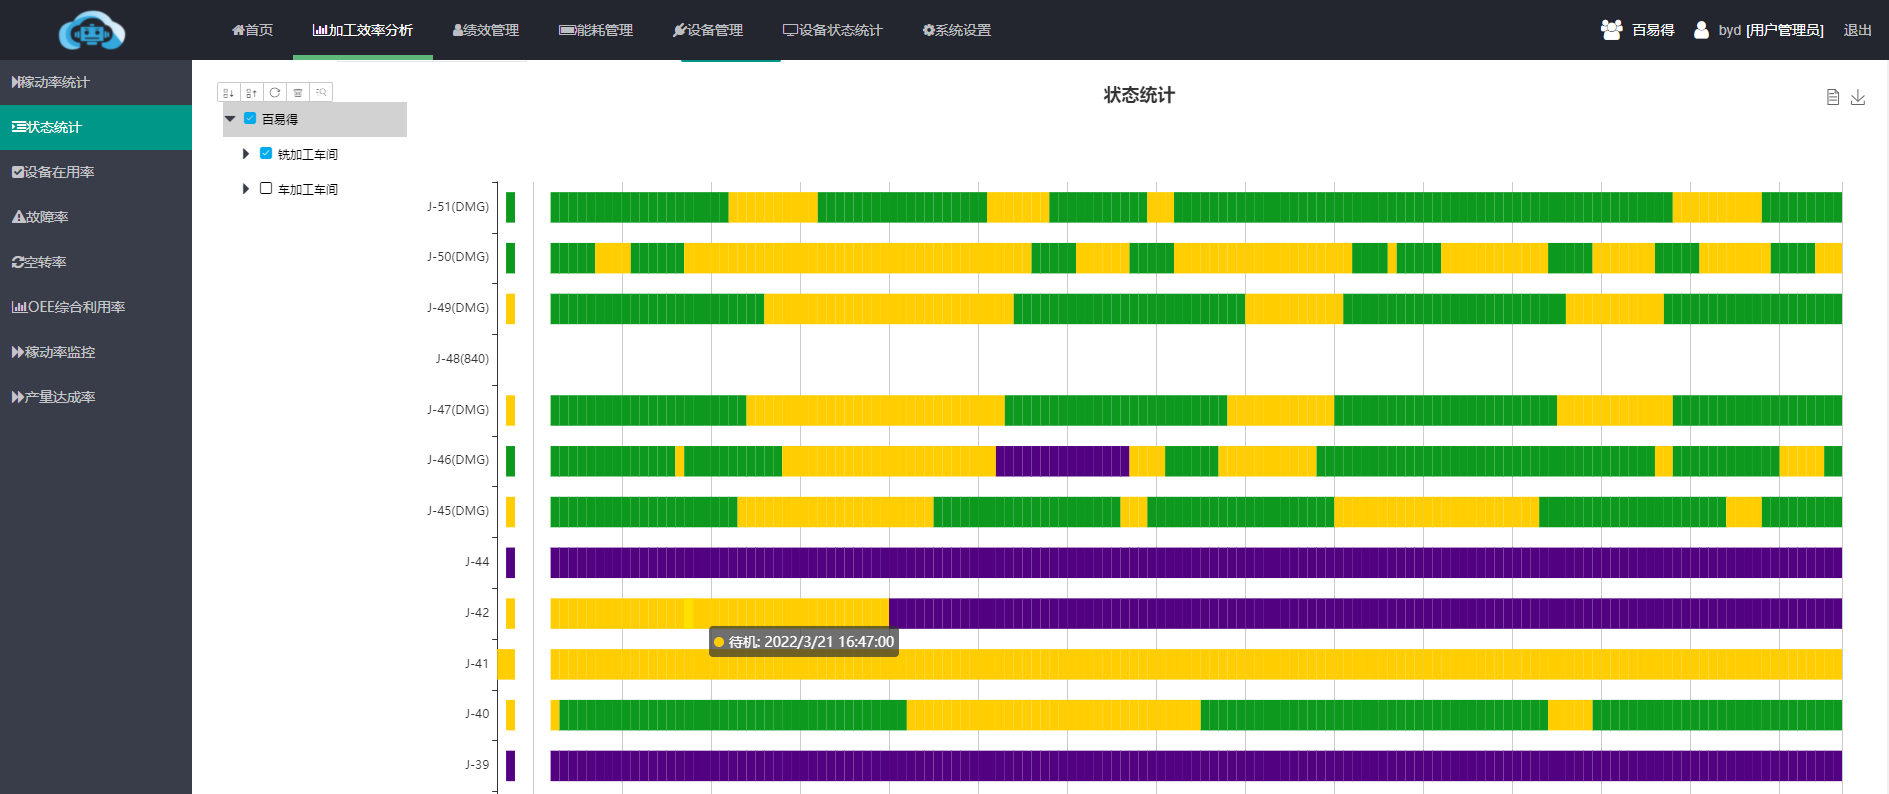Open the chart data view icon
The width and height of the screenshot is (1889, 794).
[x=1832, y=97]
